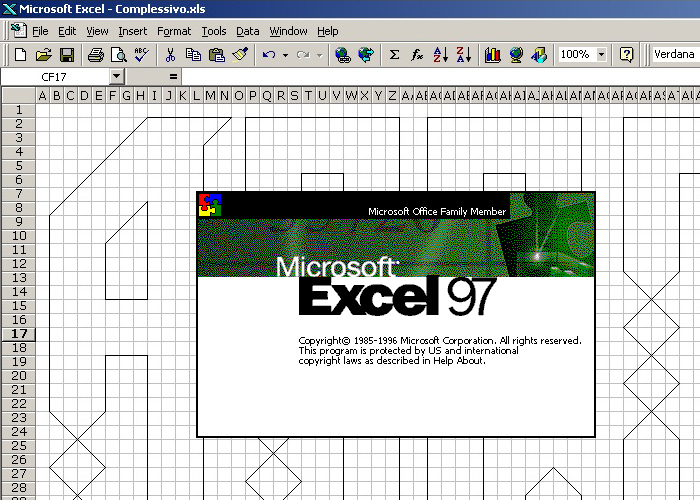Open the Tools menu
Viewport: 700px width, 500px height.
214,31
